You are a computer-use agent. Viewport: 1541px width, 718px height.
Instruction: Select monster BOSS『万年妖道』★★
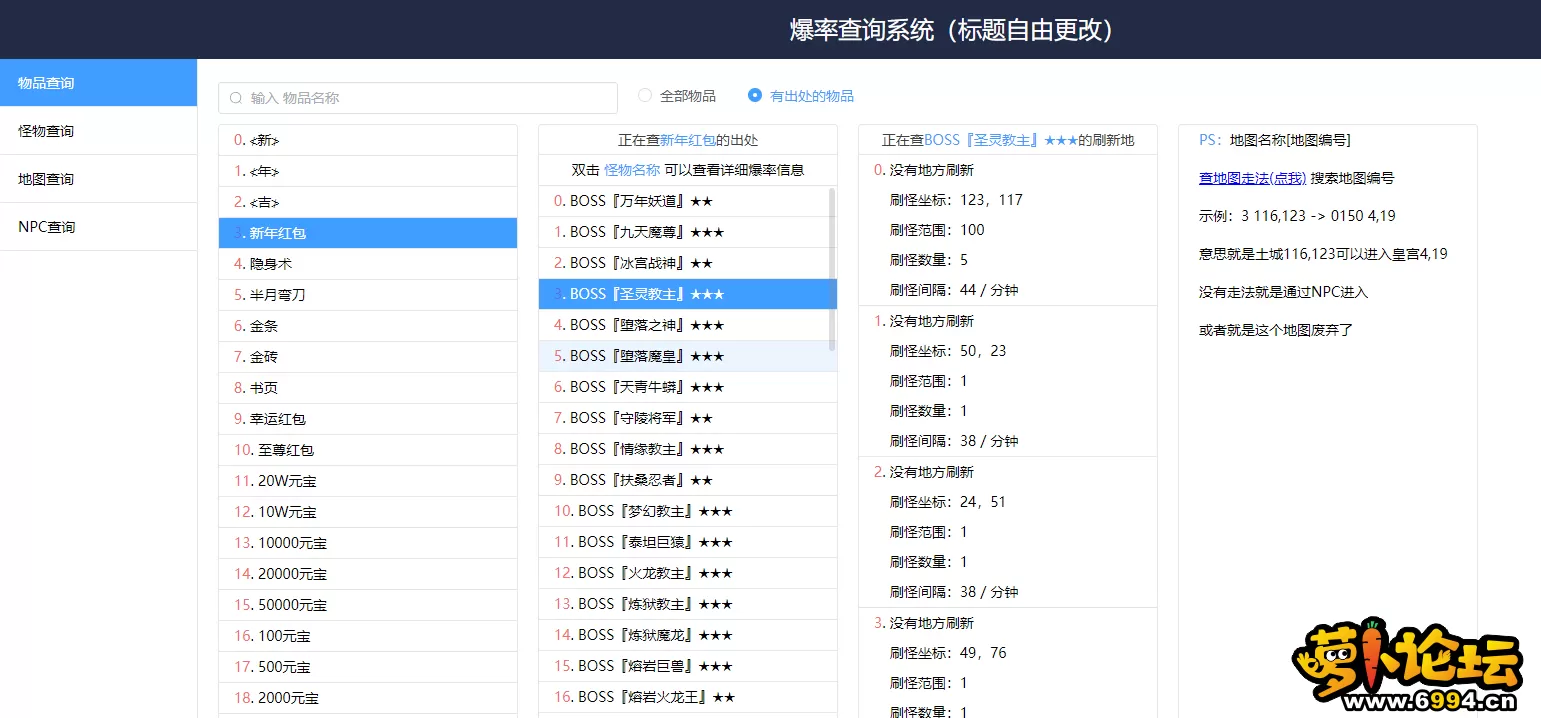tap(688, 201)
